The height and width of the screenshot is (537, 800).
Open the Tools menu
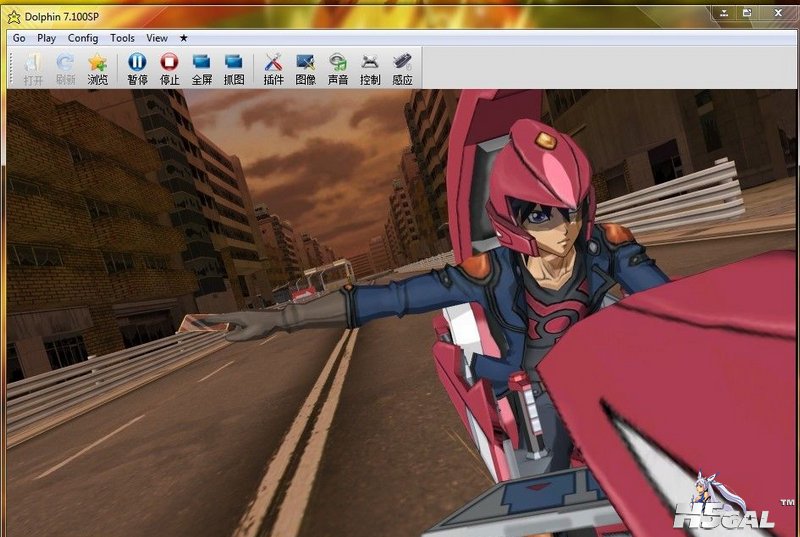pyautogui.click(x=122, y=38)
